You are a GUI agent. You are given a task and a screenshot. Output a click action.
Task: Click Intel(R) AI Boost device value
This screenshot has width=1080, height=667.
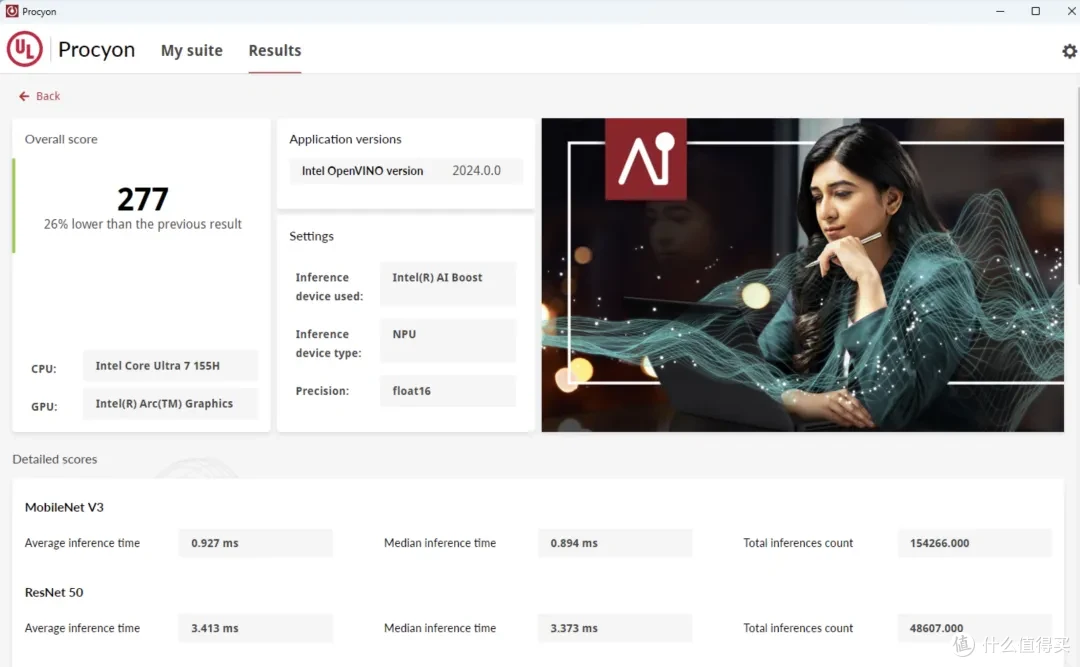[448, 283]
